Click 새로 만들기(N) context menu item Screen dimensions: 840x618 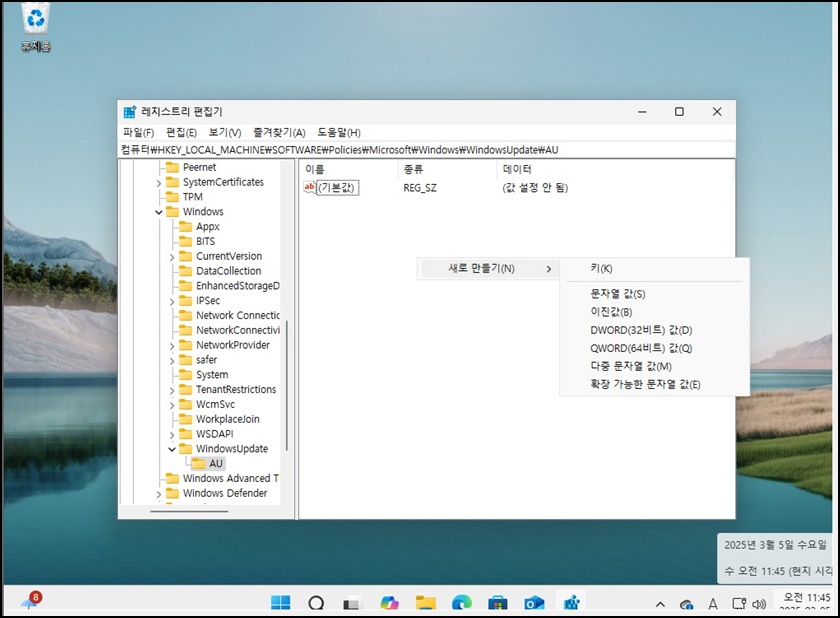[488, 268]
